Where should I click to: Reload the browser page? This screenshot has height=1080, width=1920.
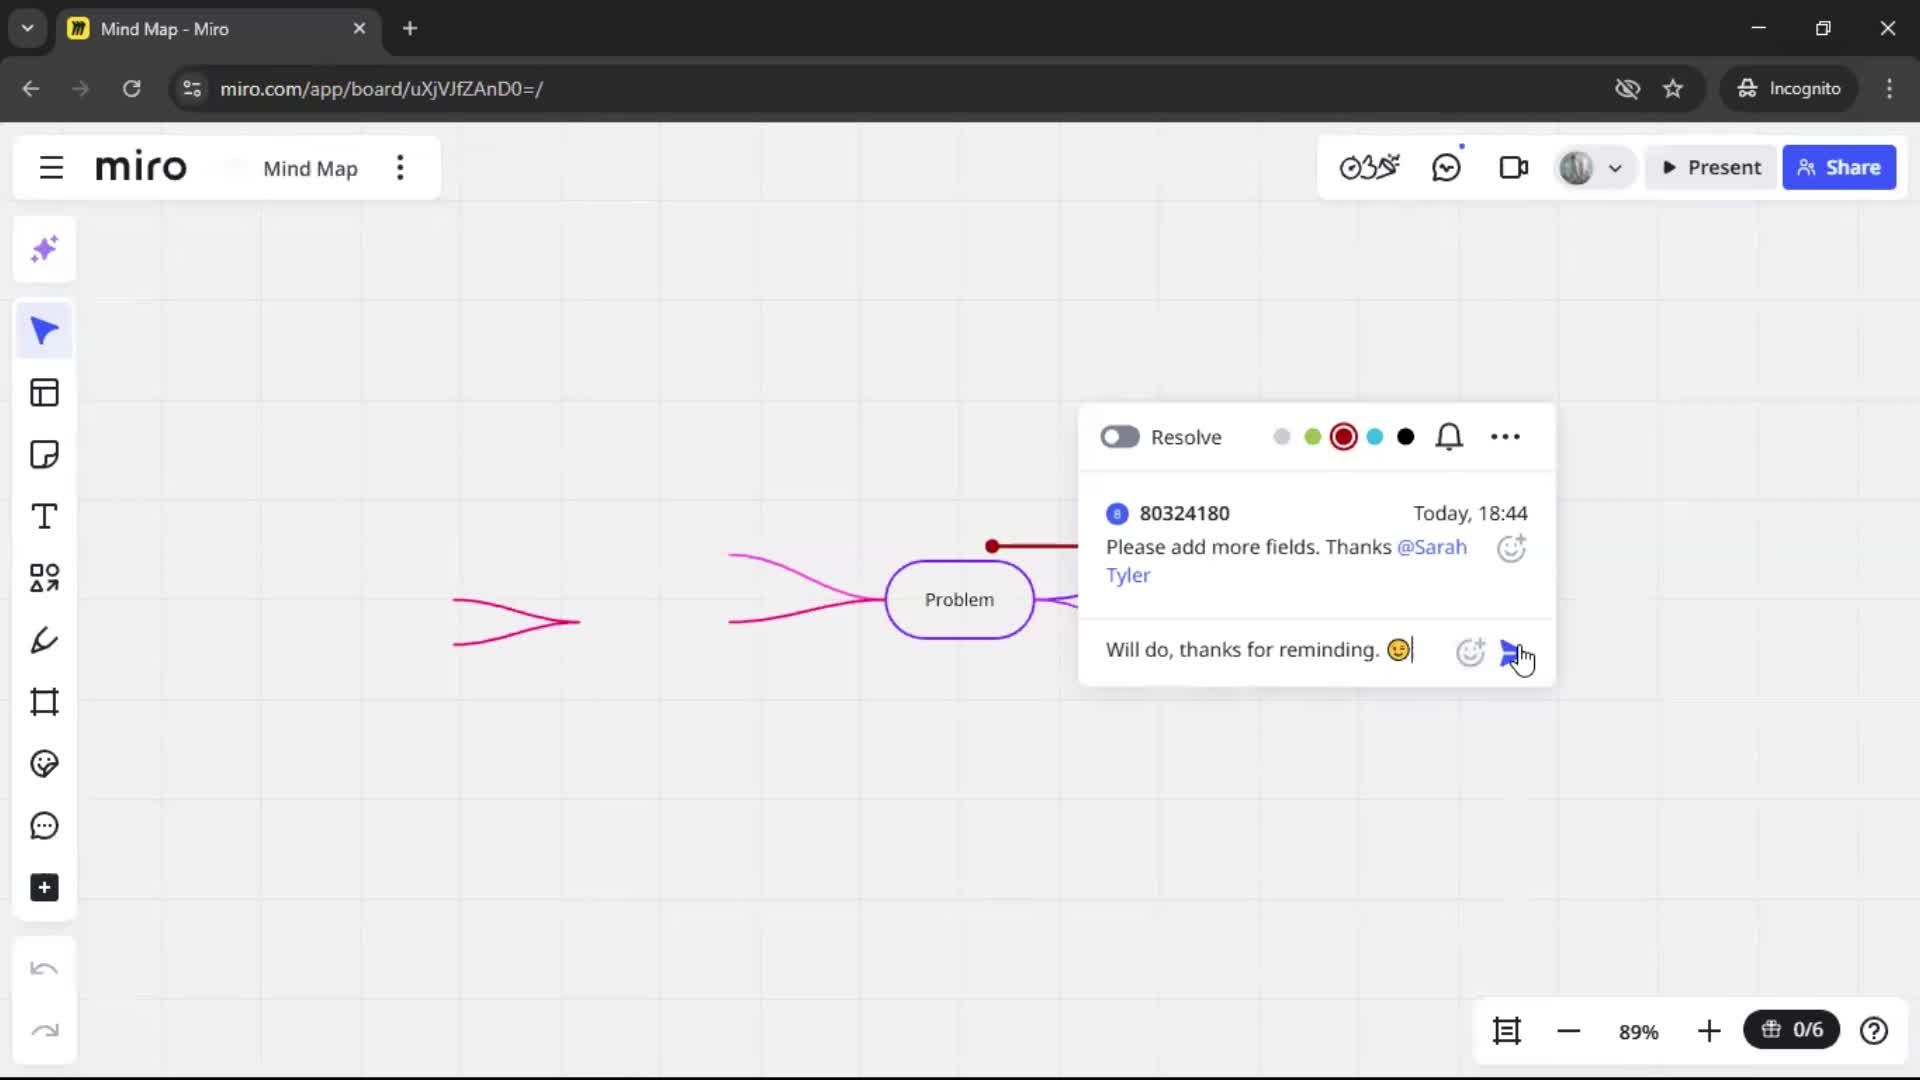131,89
